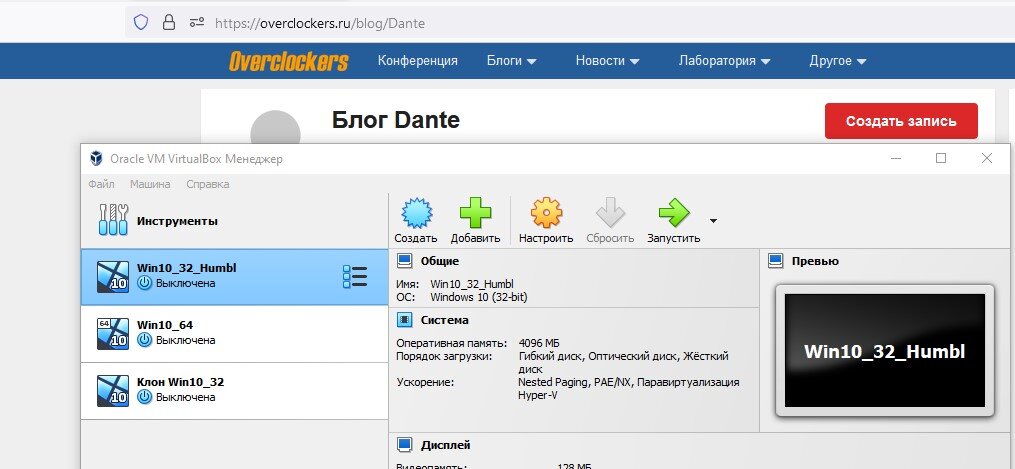The height and width of the screenshot is (469, 1015).
Task: Click the Win10_32_Humbl OS icon
Action: click(113, 277)
